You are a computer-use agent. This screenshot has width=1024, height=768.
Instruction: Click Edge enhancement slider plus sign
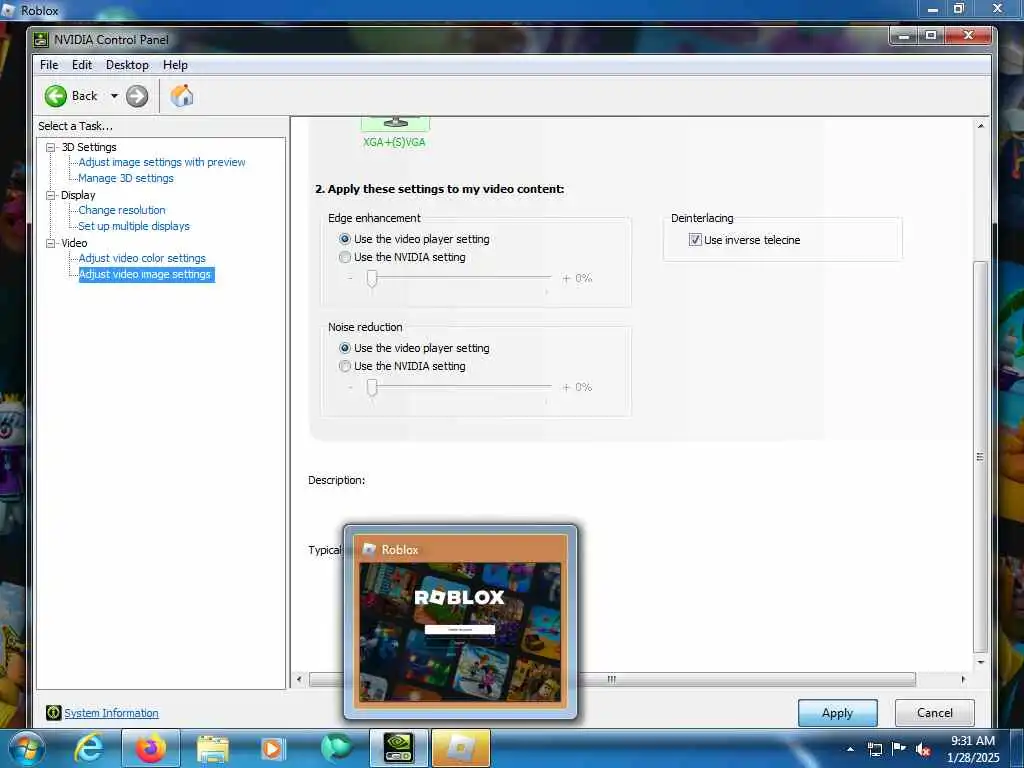[x=566, y=278]
